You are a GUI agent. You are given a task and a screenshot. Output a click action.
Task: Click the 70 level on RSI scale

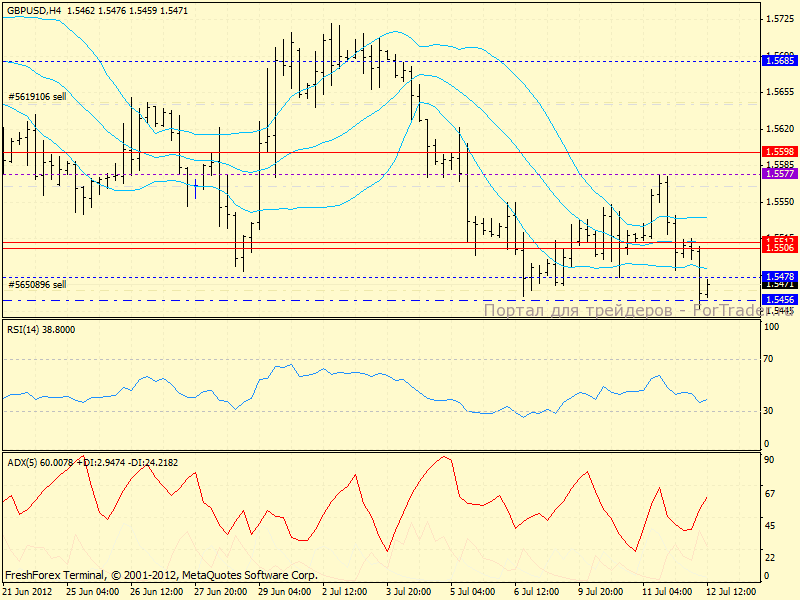tap(770, 358)
